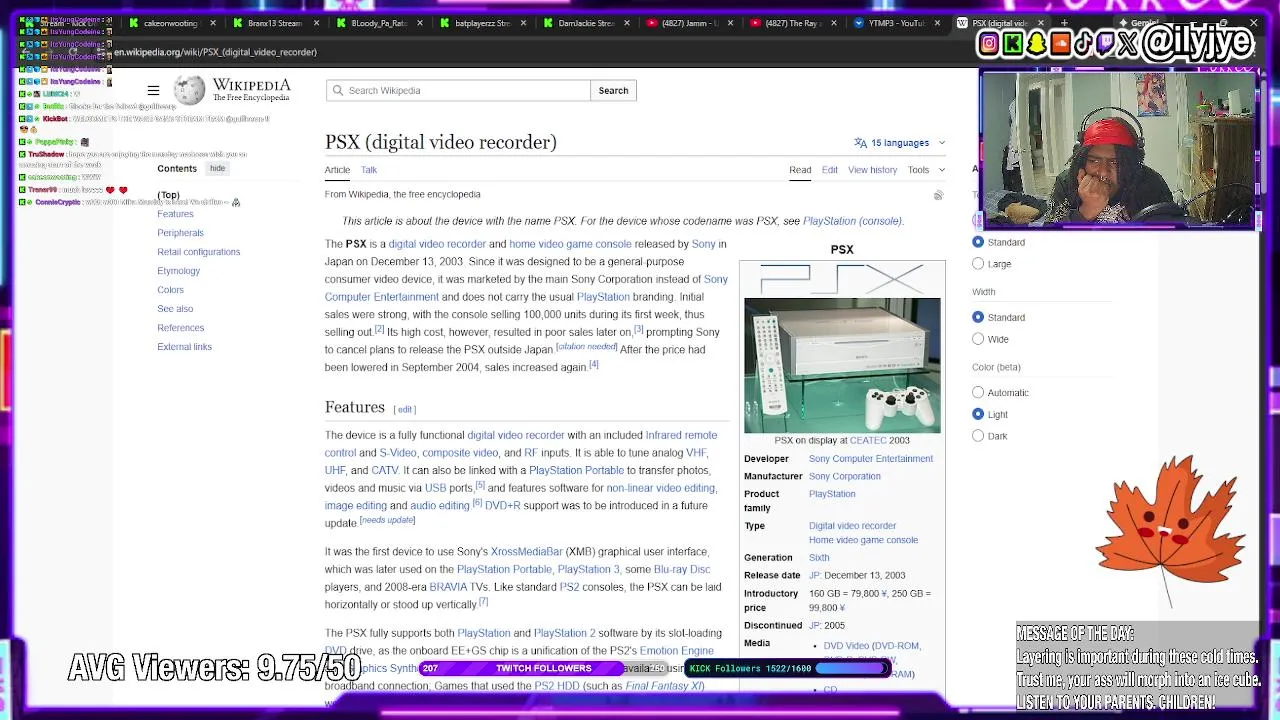Open Sony Computer Entertainment developer link

click(871, 459)
